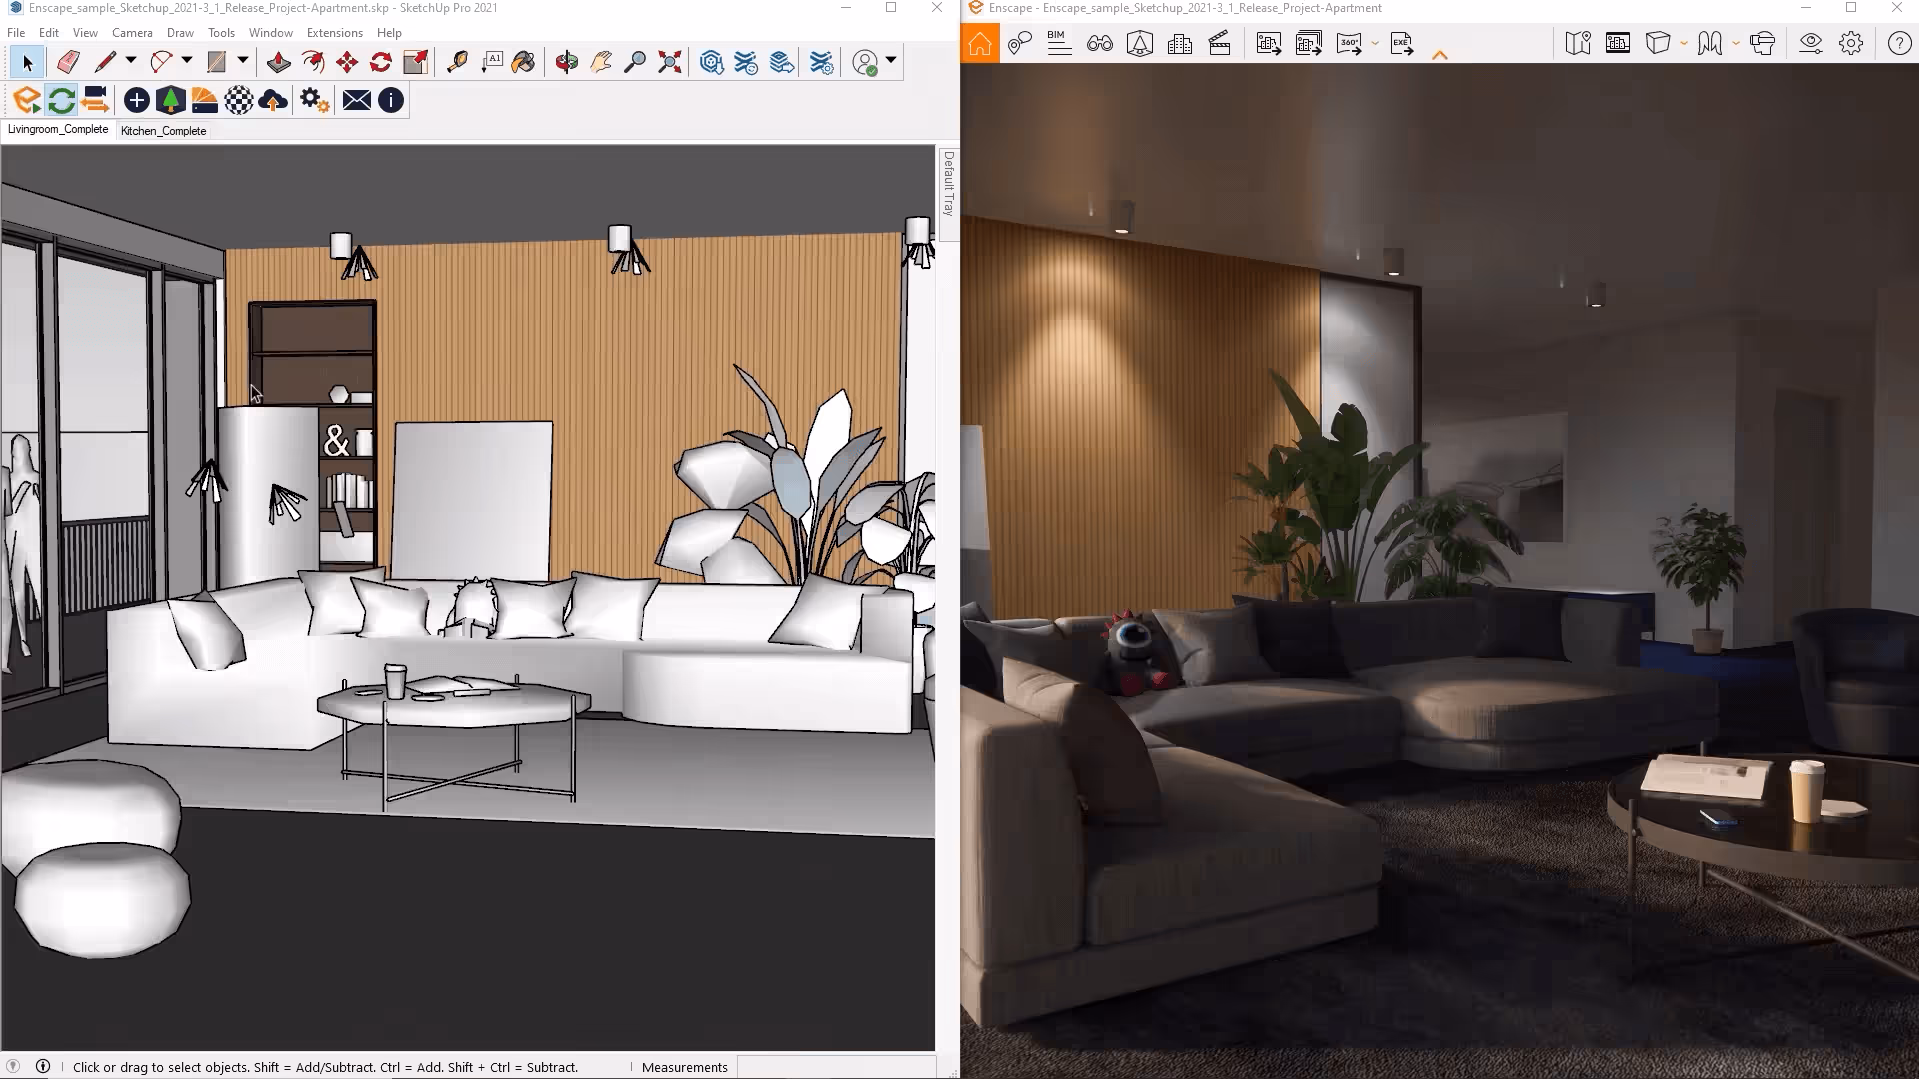1919x1079 pixels.
Task: Expand the Arc tool dropdown arrow
Action: click(x=187, y=62)
